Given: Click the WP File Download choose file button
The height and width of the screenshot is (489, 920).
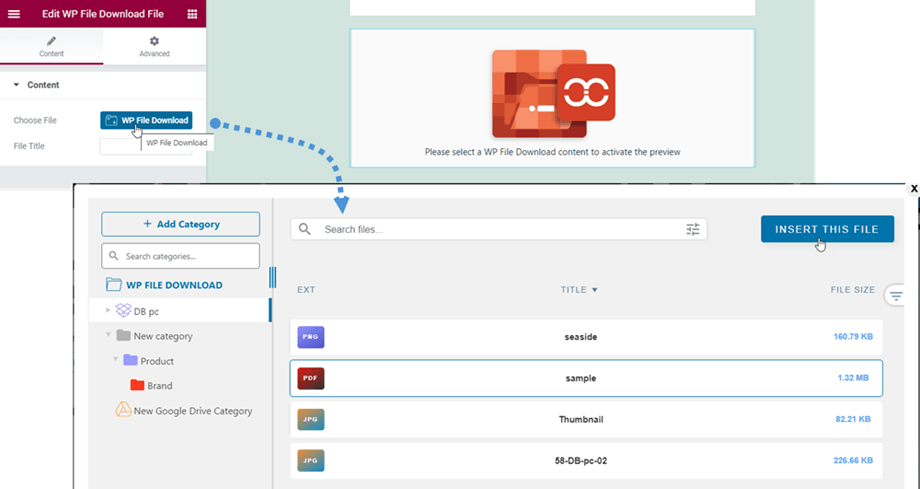Looking at the screenshot, I should point(145,120).
